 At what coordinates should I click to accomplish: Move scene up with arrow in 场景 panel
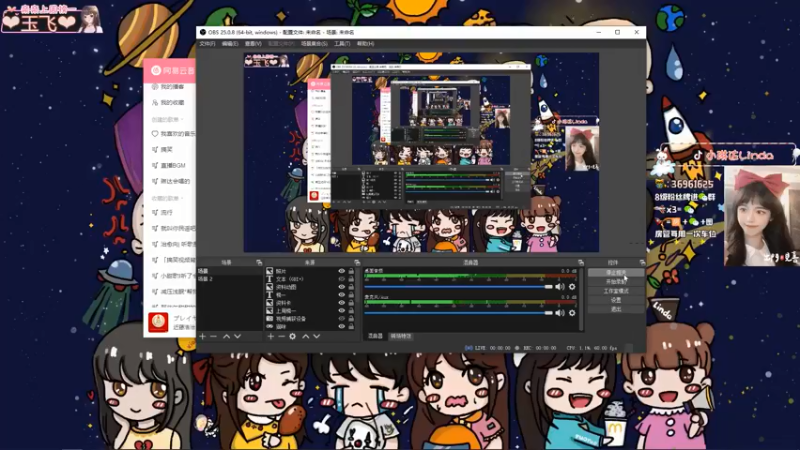pos(226,337)
